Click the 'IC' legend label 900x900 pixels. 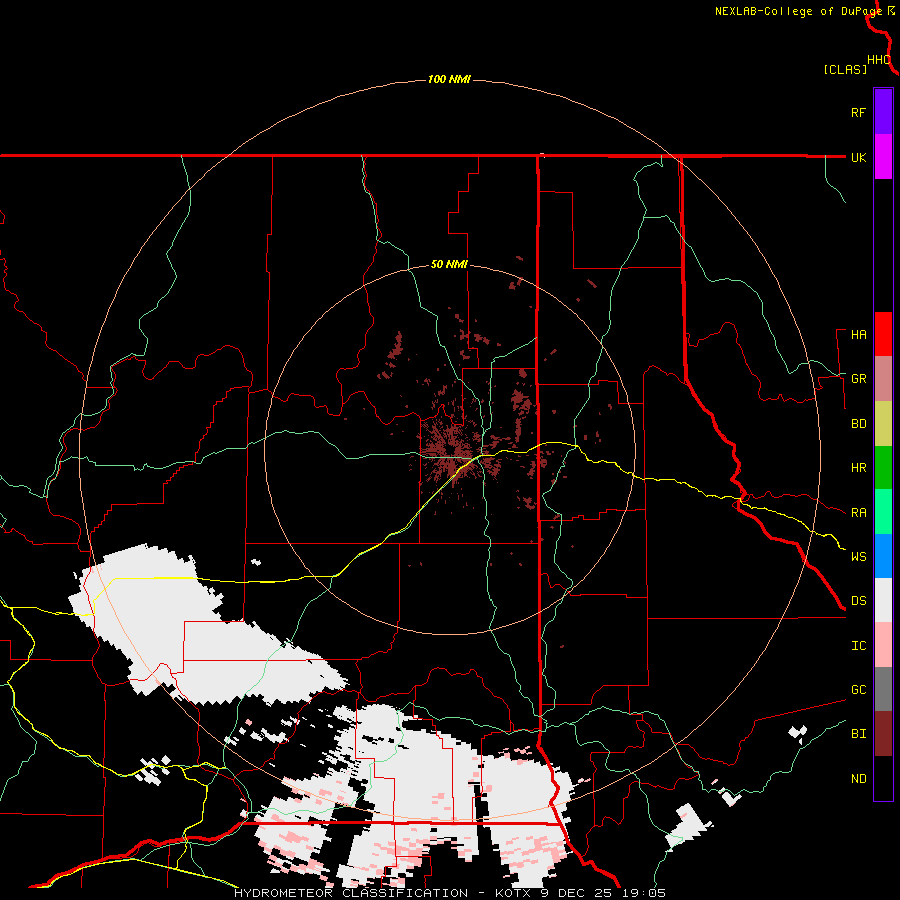click(858, 646)
